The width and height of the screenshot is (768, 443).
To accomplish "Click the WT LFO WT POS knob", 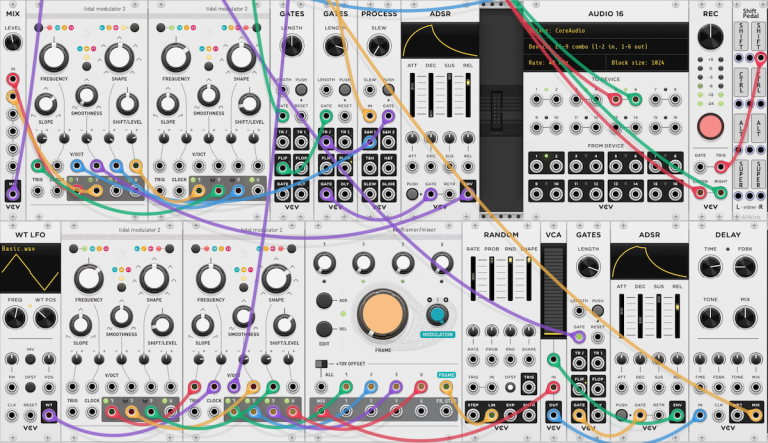I will click(x=45, y=318).
